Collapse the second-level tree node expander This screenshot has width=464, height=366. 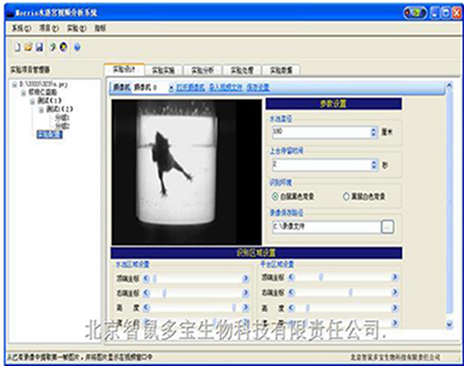(x=23, y=93)
